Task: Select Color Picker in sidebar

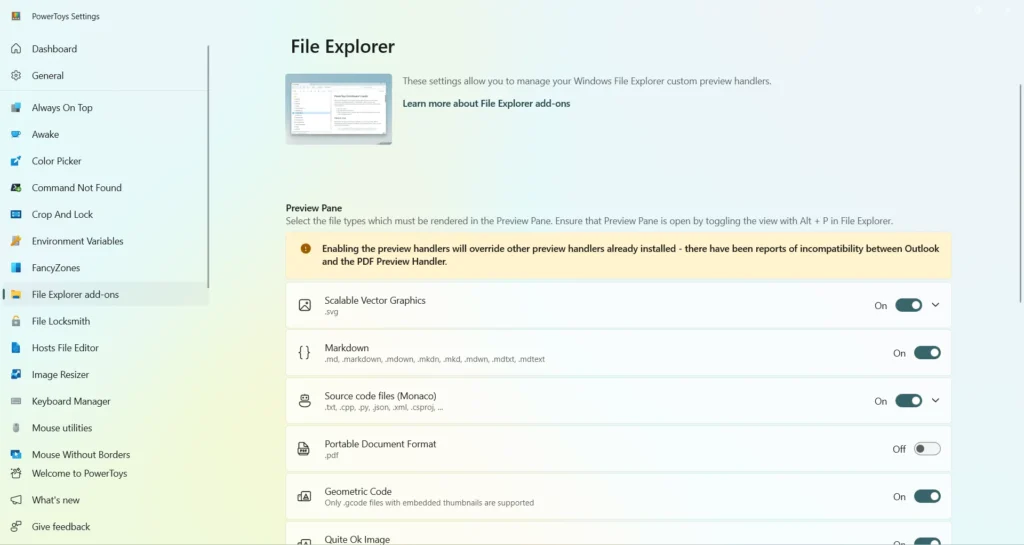Action: pyautogui.click(x=106, y=161)
